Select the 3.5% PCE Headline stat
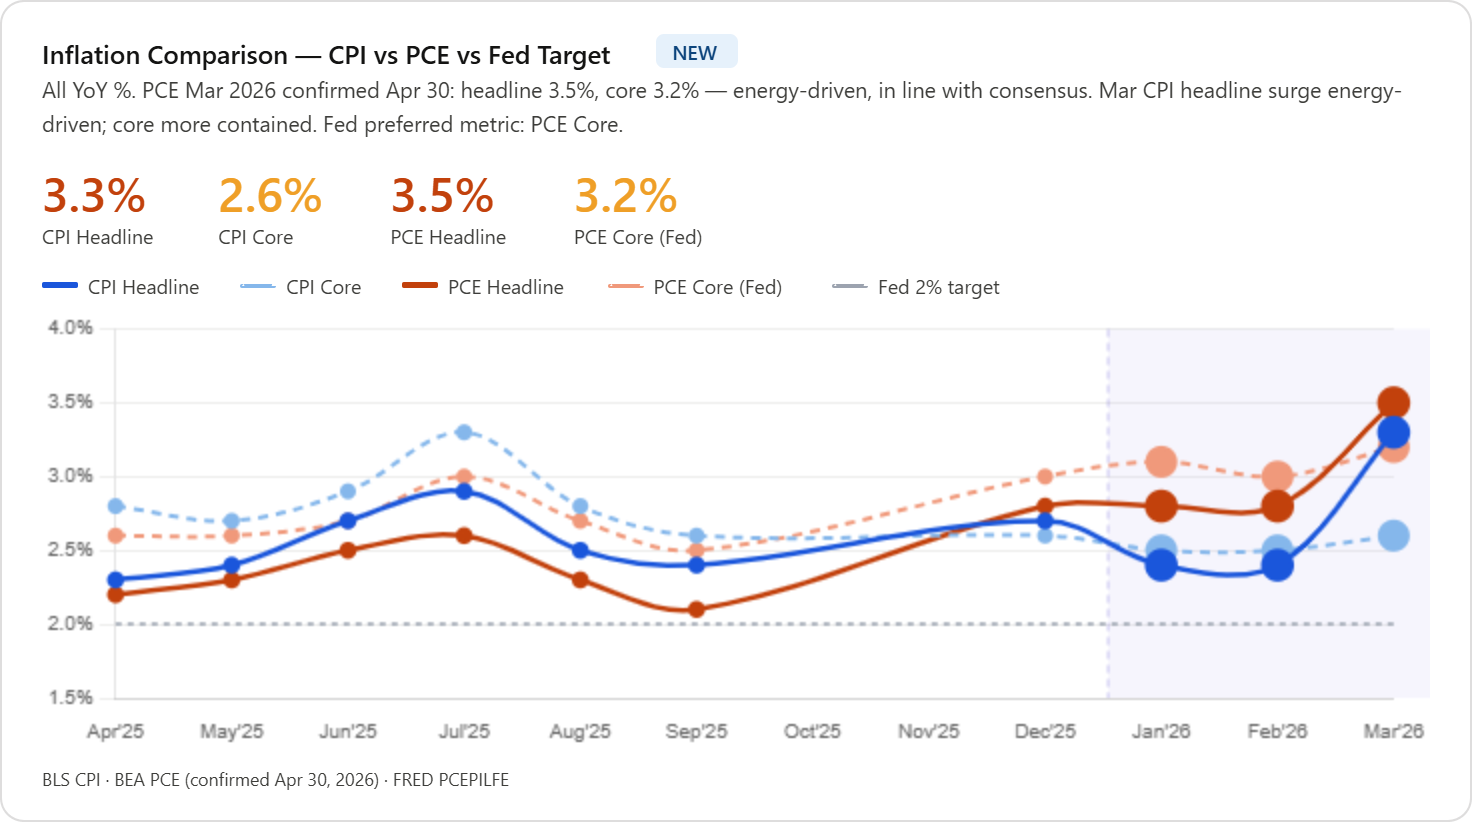 [x=448, y=211]
